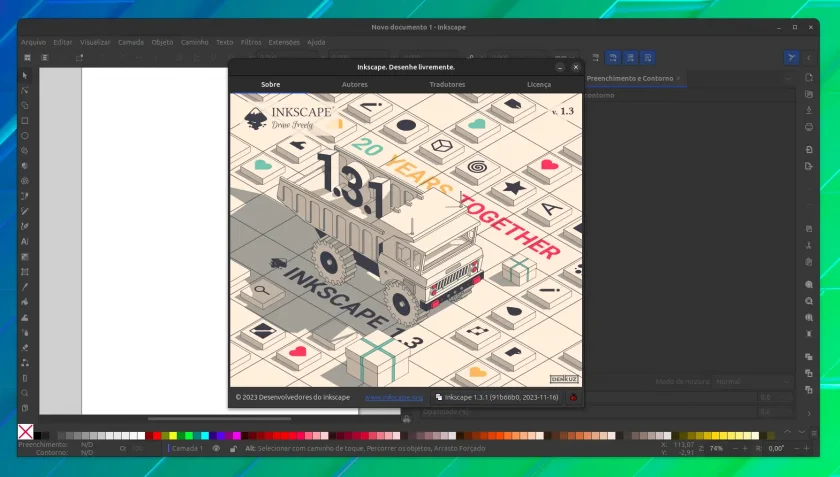Select the Pages tool
The width and height of the screenshot is (840, 477).
point(25,408)
